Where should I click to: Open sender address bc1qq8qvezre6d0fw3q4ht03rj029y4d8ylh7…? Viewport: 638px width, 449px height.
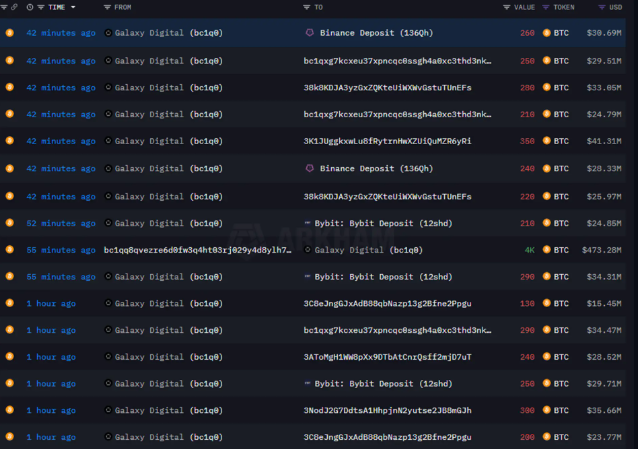[x=198, y=250]
